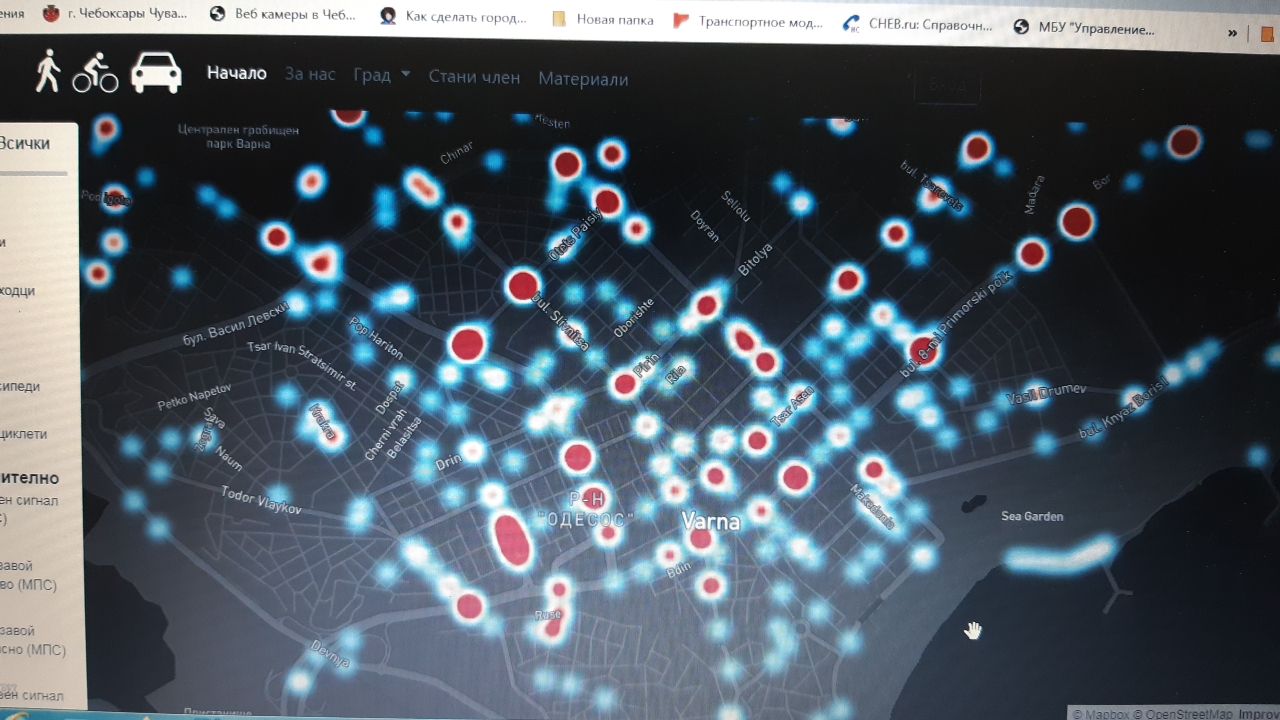Click the Devnya street label

[x=330, y=654]
